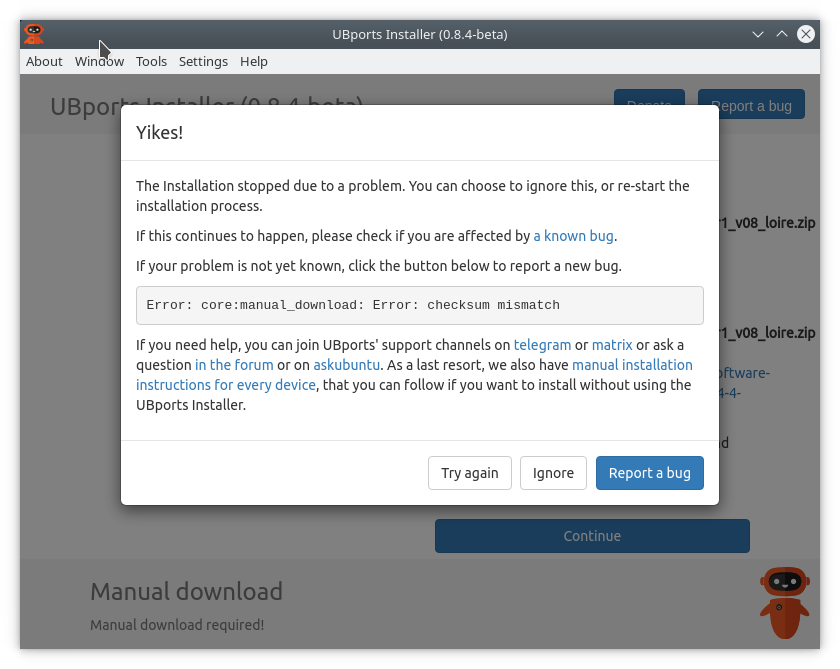Open the Tools menu
Screen dimensions: 840x669
pos(151,62)
